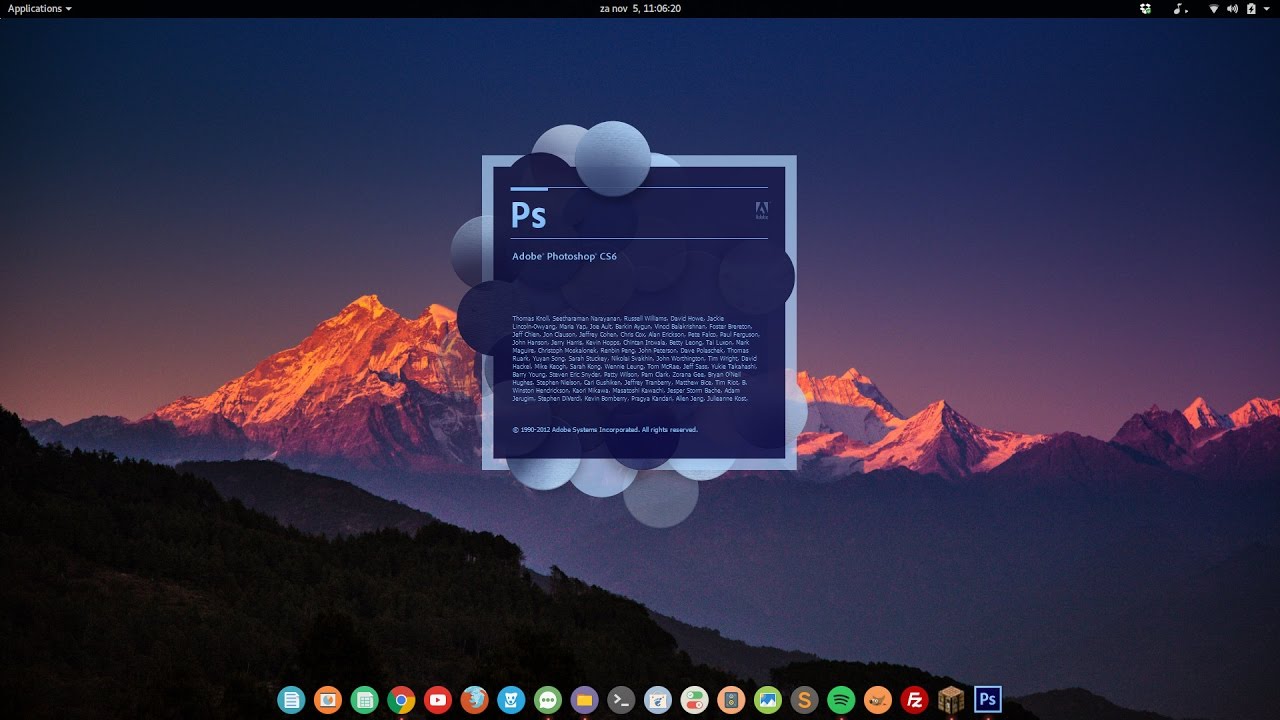
Task: Open the orange speaker music app
Action: (731, 700)
